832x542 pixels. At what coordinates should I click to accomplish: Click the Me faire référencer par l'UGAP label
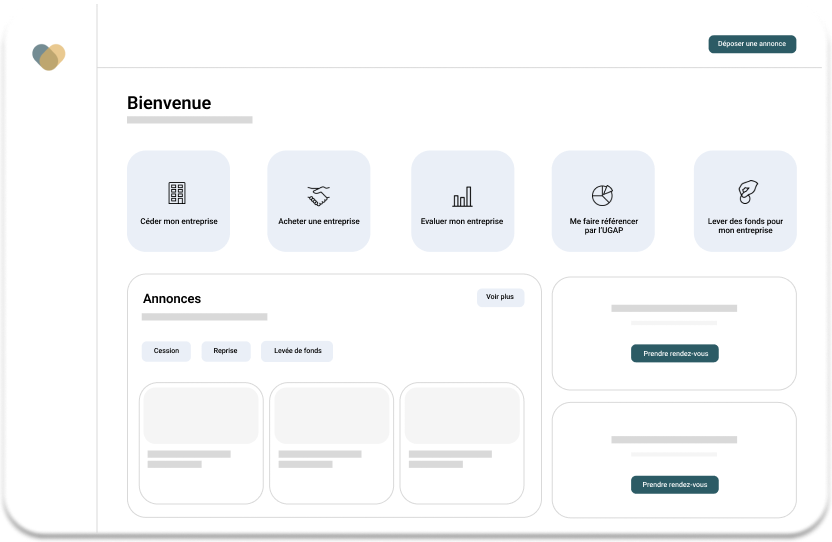[603, 225]
